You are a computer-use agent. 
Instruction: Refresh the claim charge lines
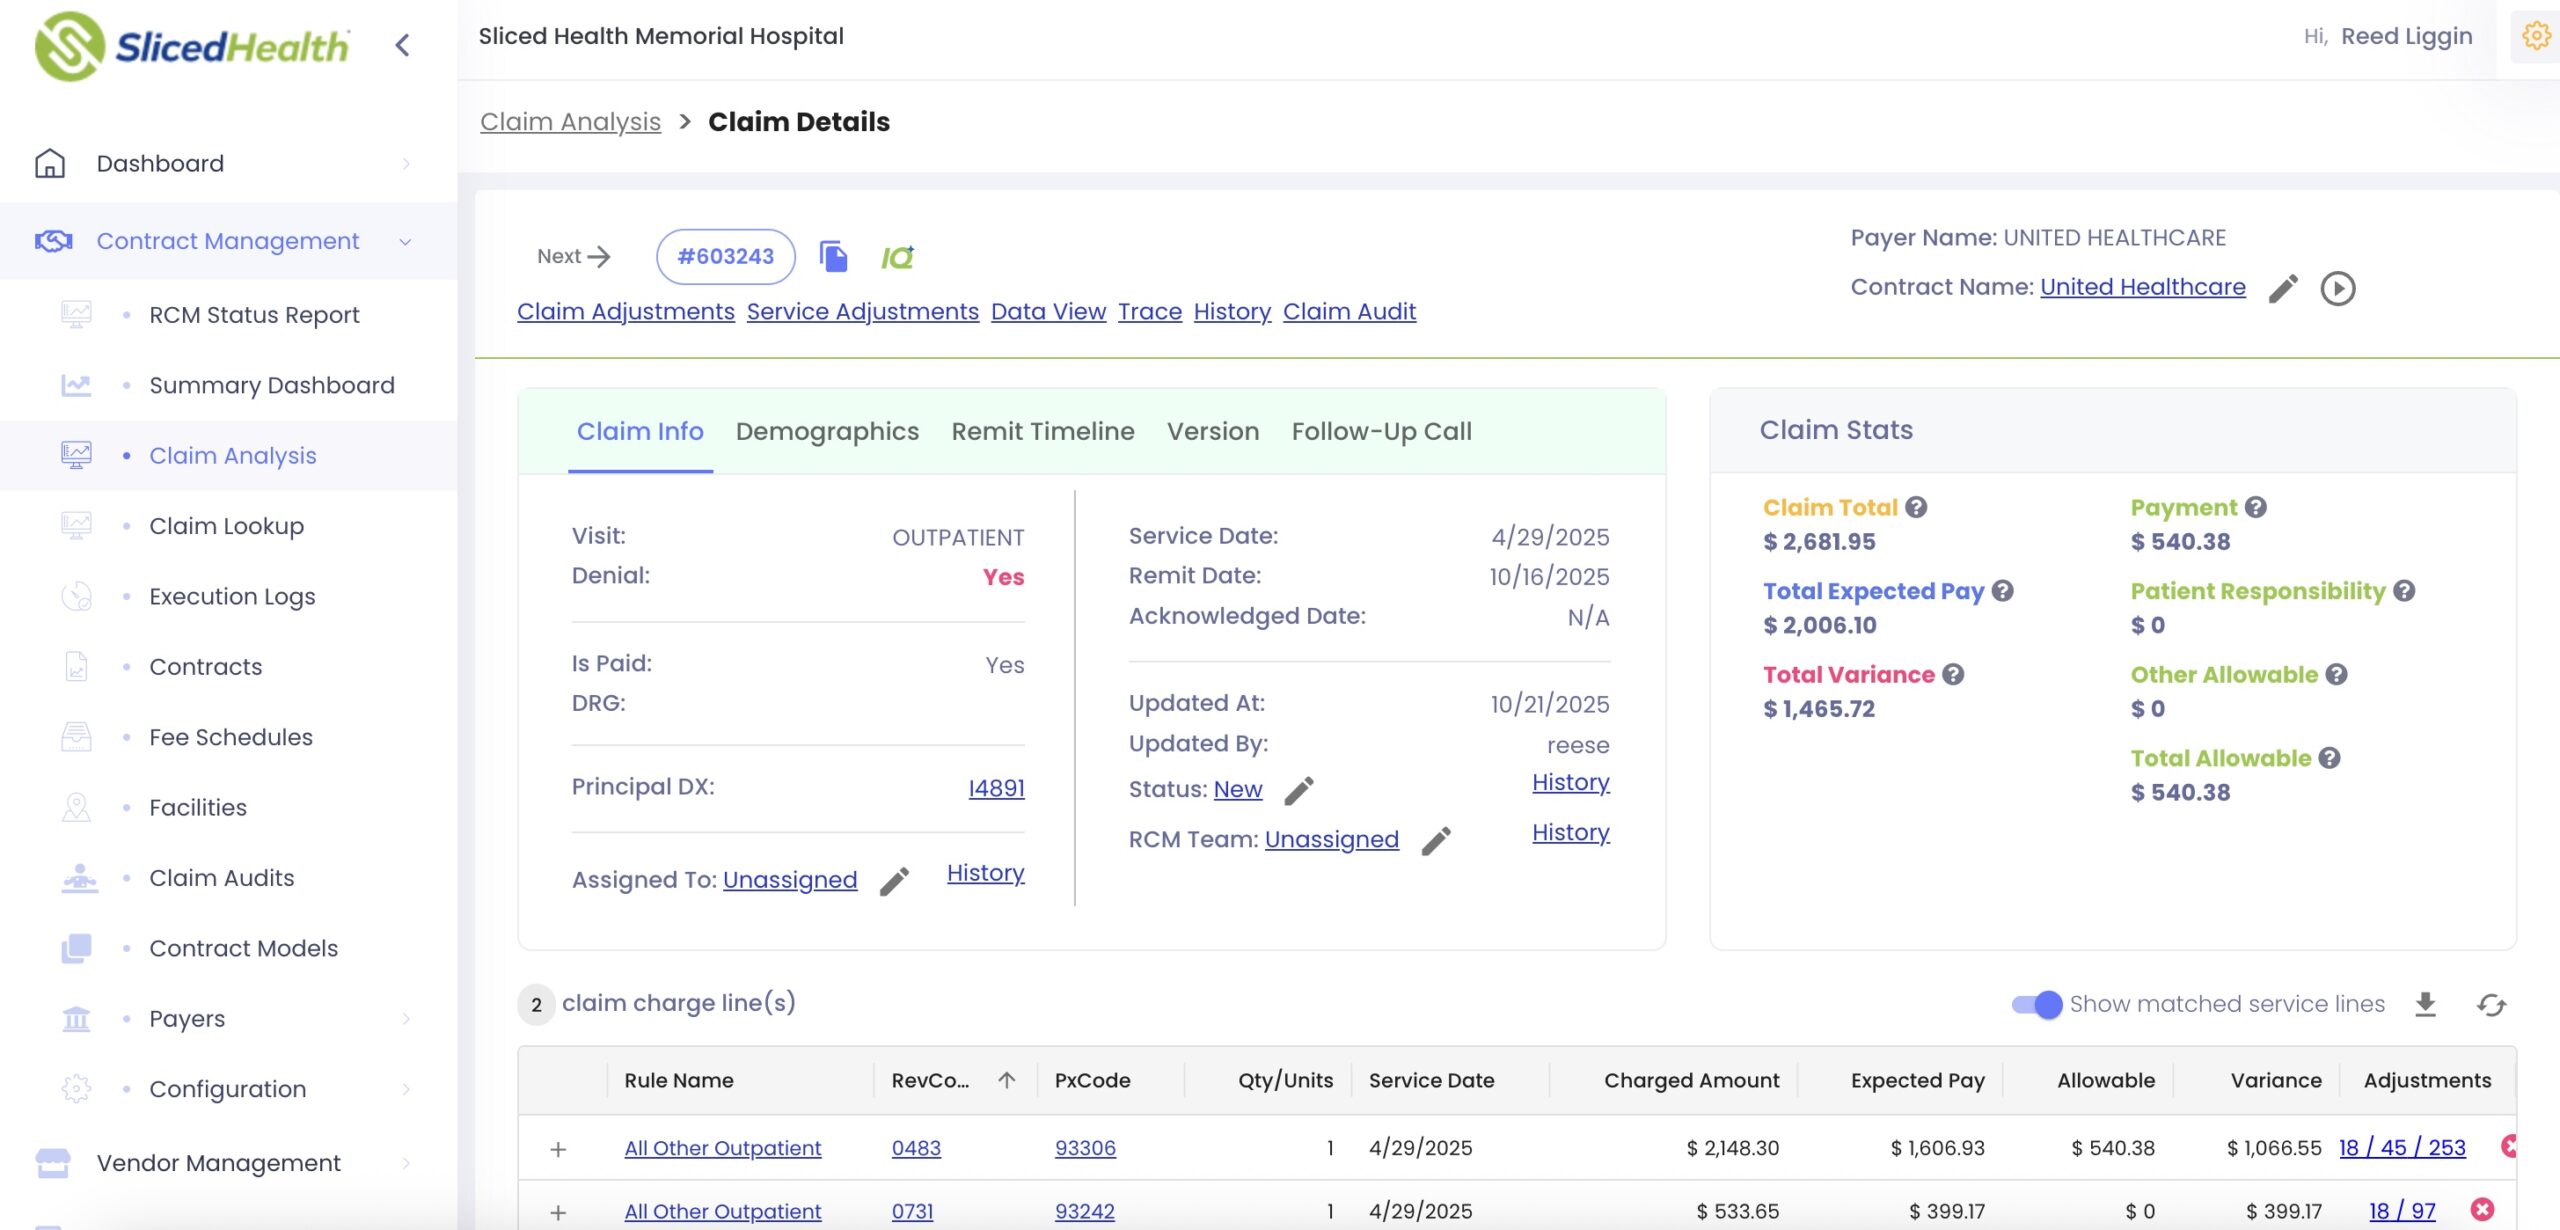pos(2491,1004)
